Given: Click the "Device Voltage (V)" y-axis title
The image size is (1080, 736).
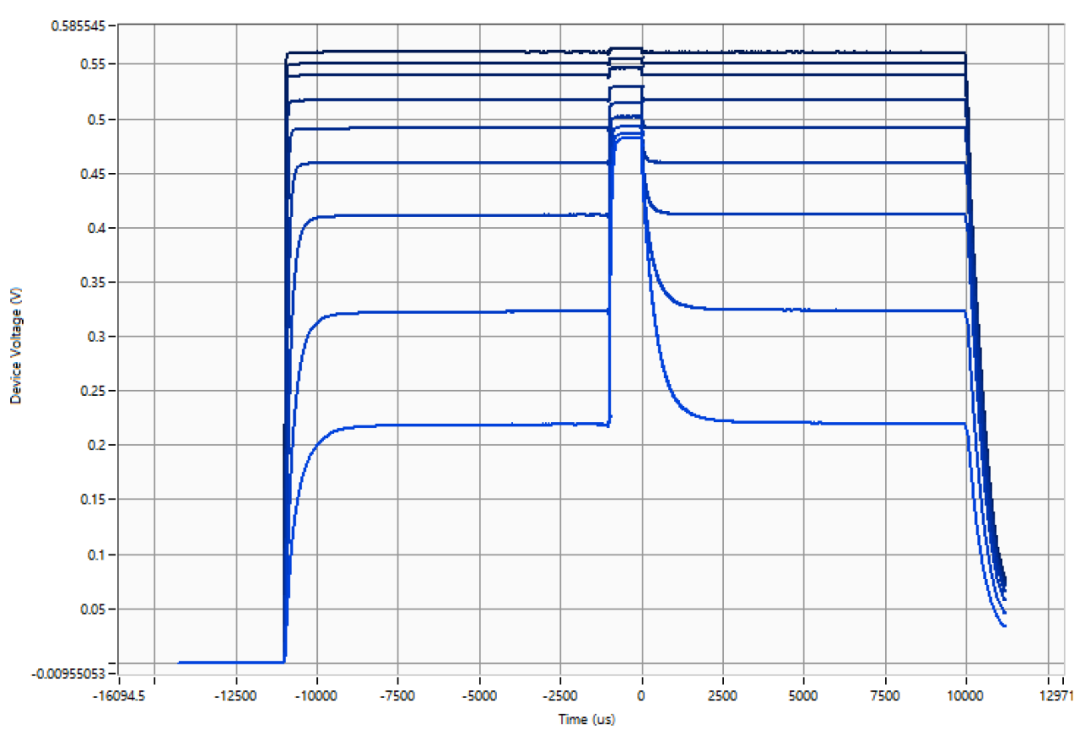Looking at the screenshot, I should [x=16, y=346].
